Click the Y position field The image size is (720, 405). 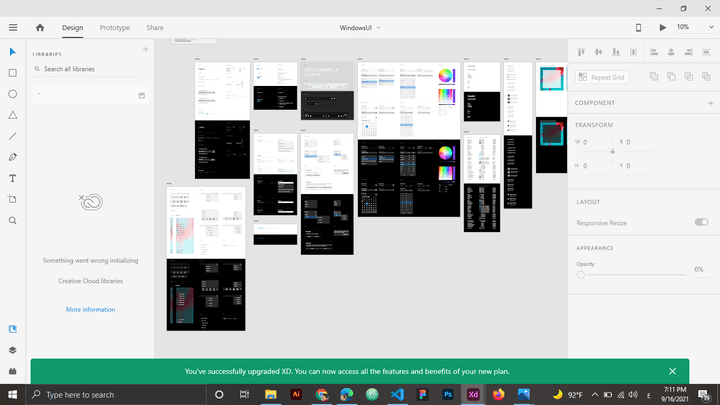[x=639, y=166]
